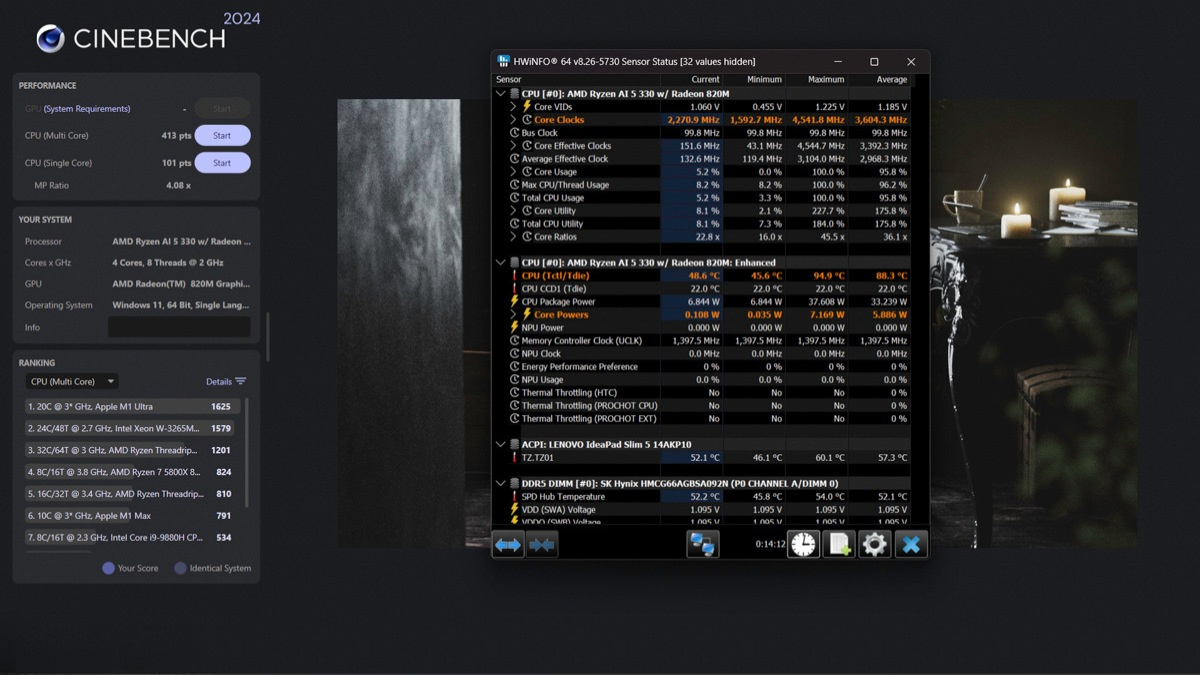
Task: Click clock icon beside Total CPU Usage
Action: tap(515, 198)
